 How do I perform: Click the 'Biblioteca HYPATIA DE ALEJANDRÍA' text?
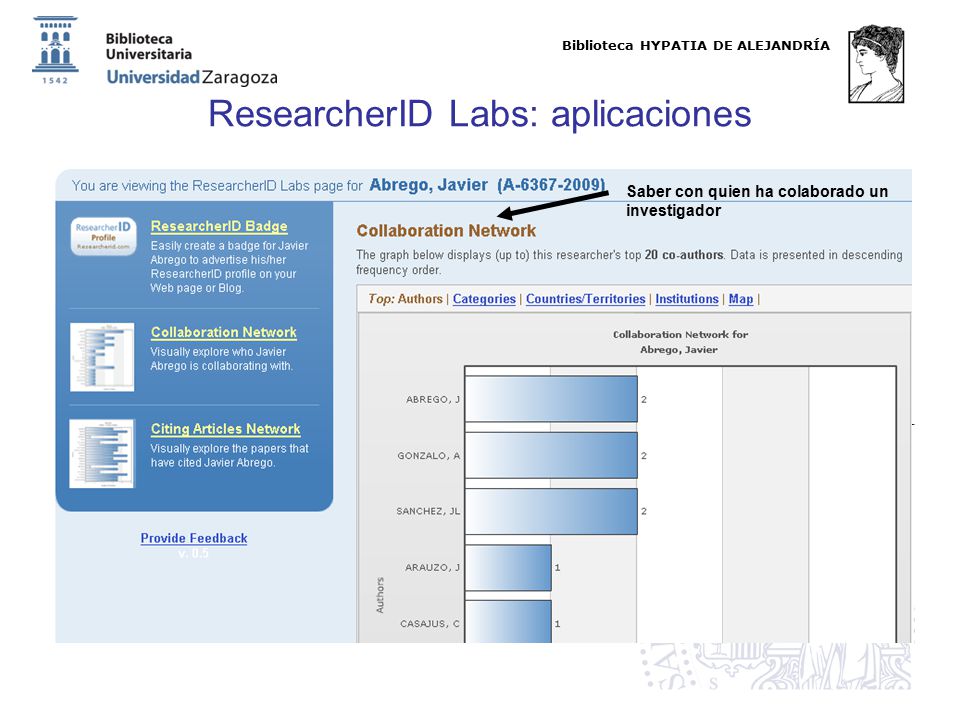pyautogui.click(x=696, y=45)
